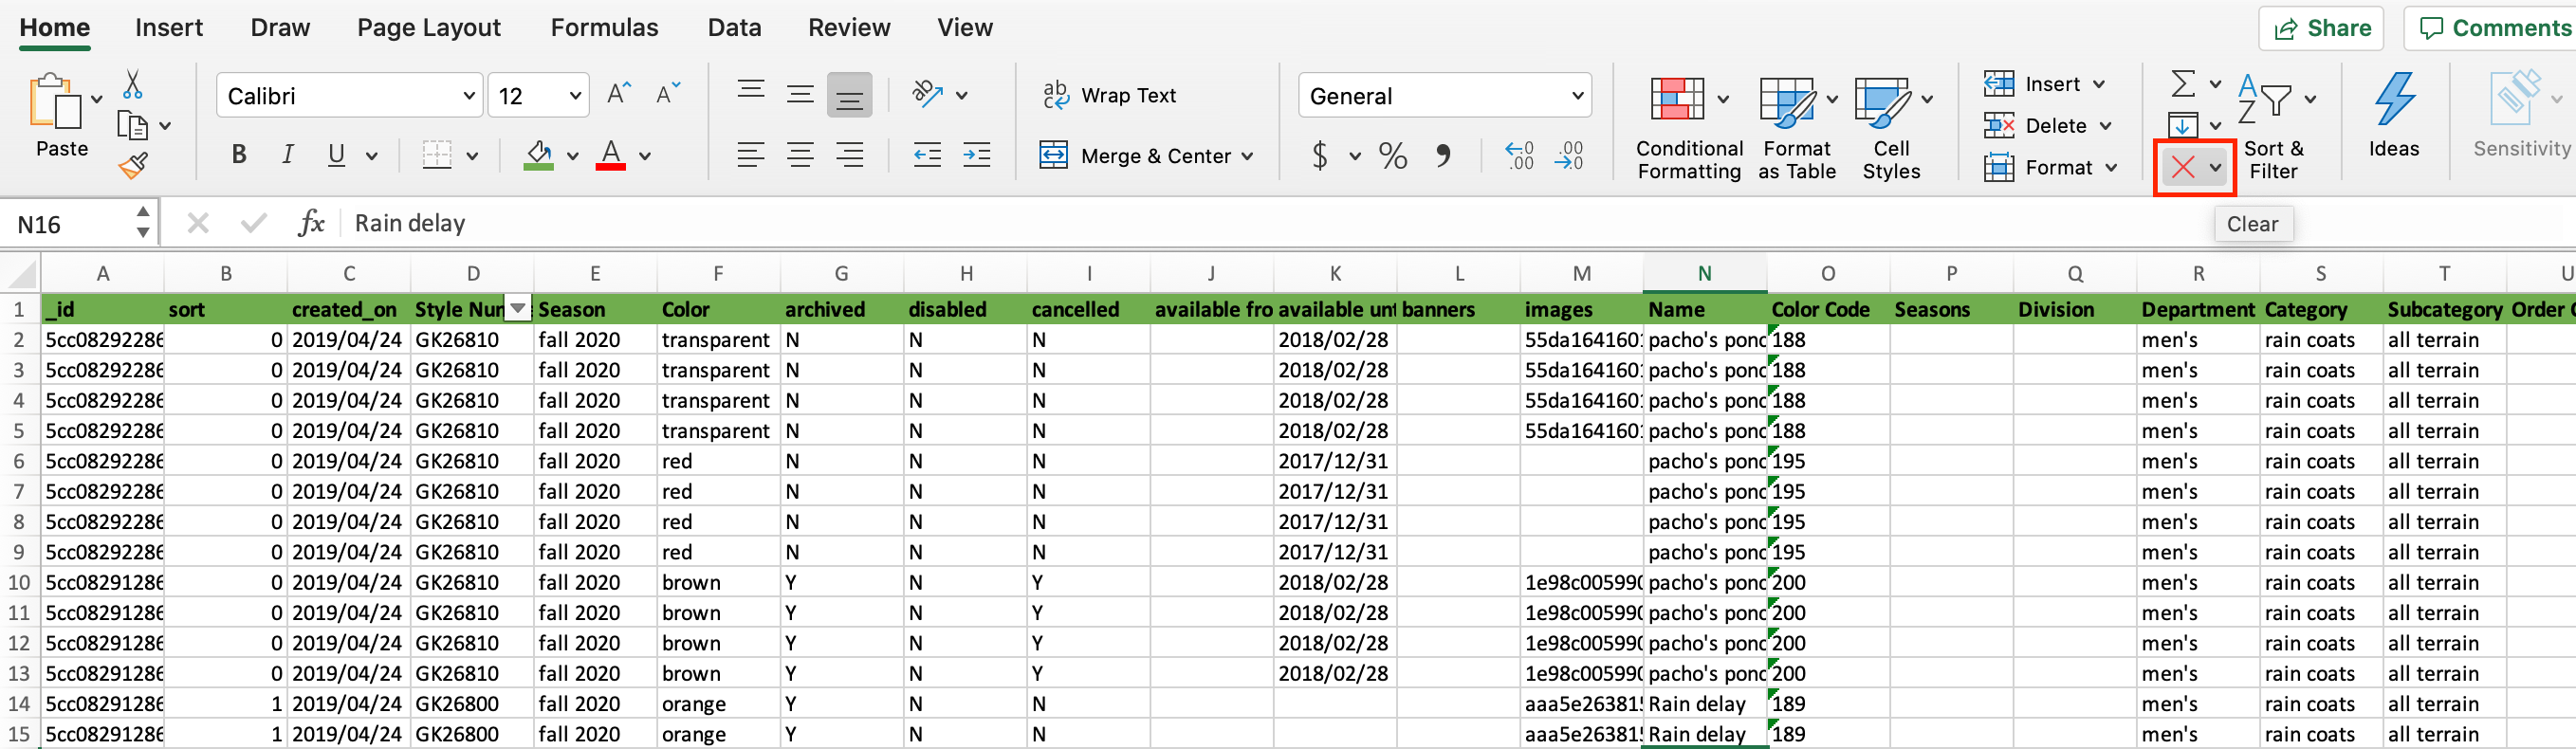Click the Clear red X icon
The width and height of the screenshot is (2576, 749).
2183,167
